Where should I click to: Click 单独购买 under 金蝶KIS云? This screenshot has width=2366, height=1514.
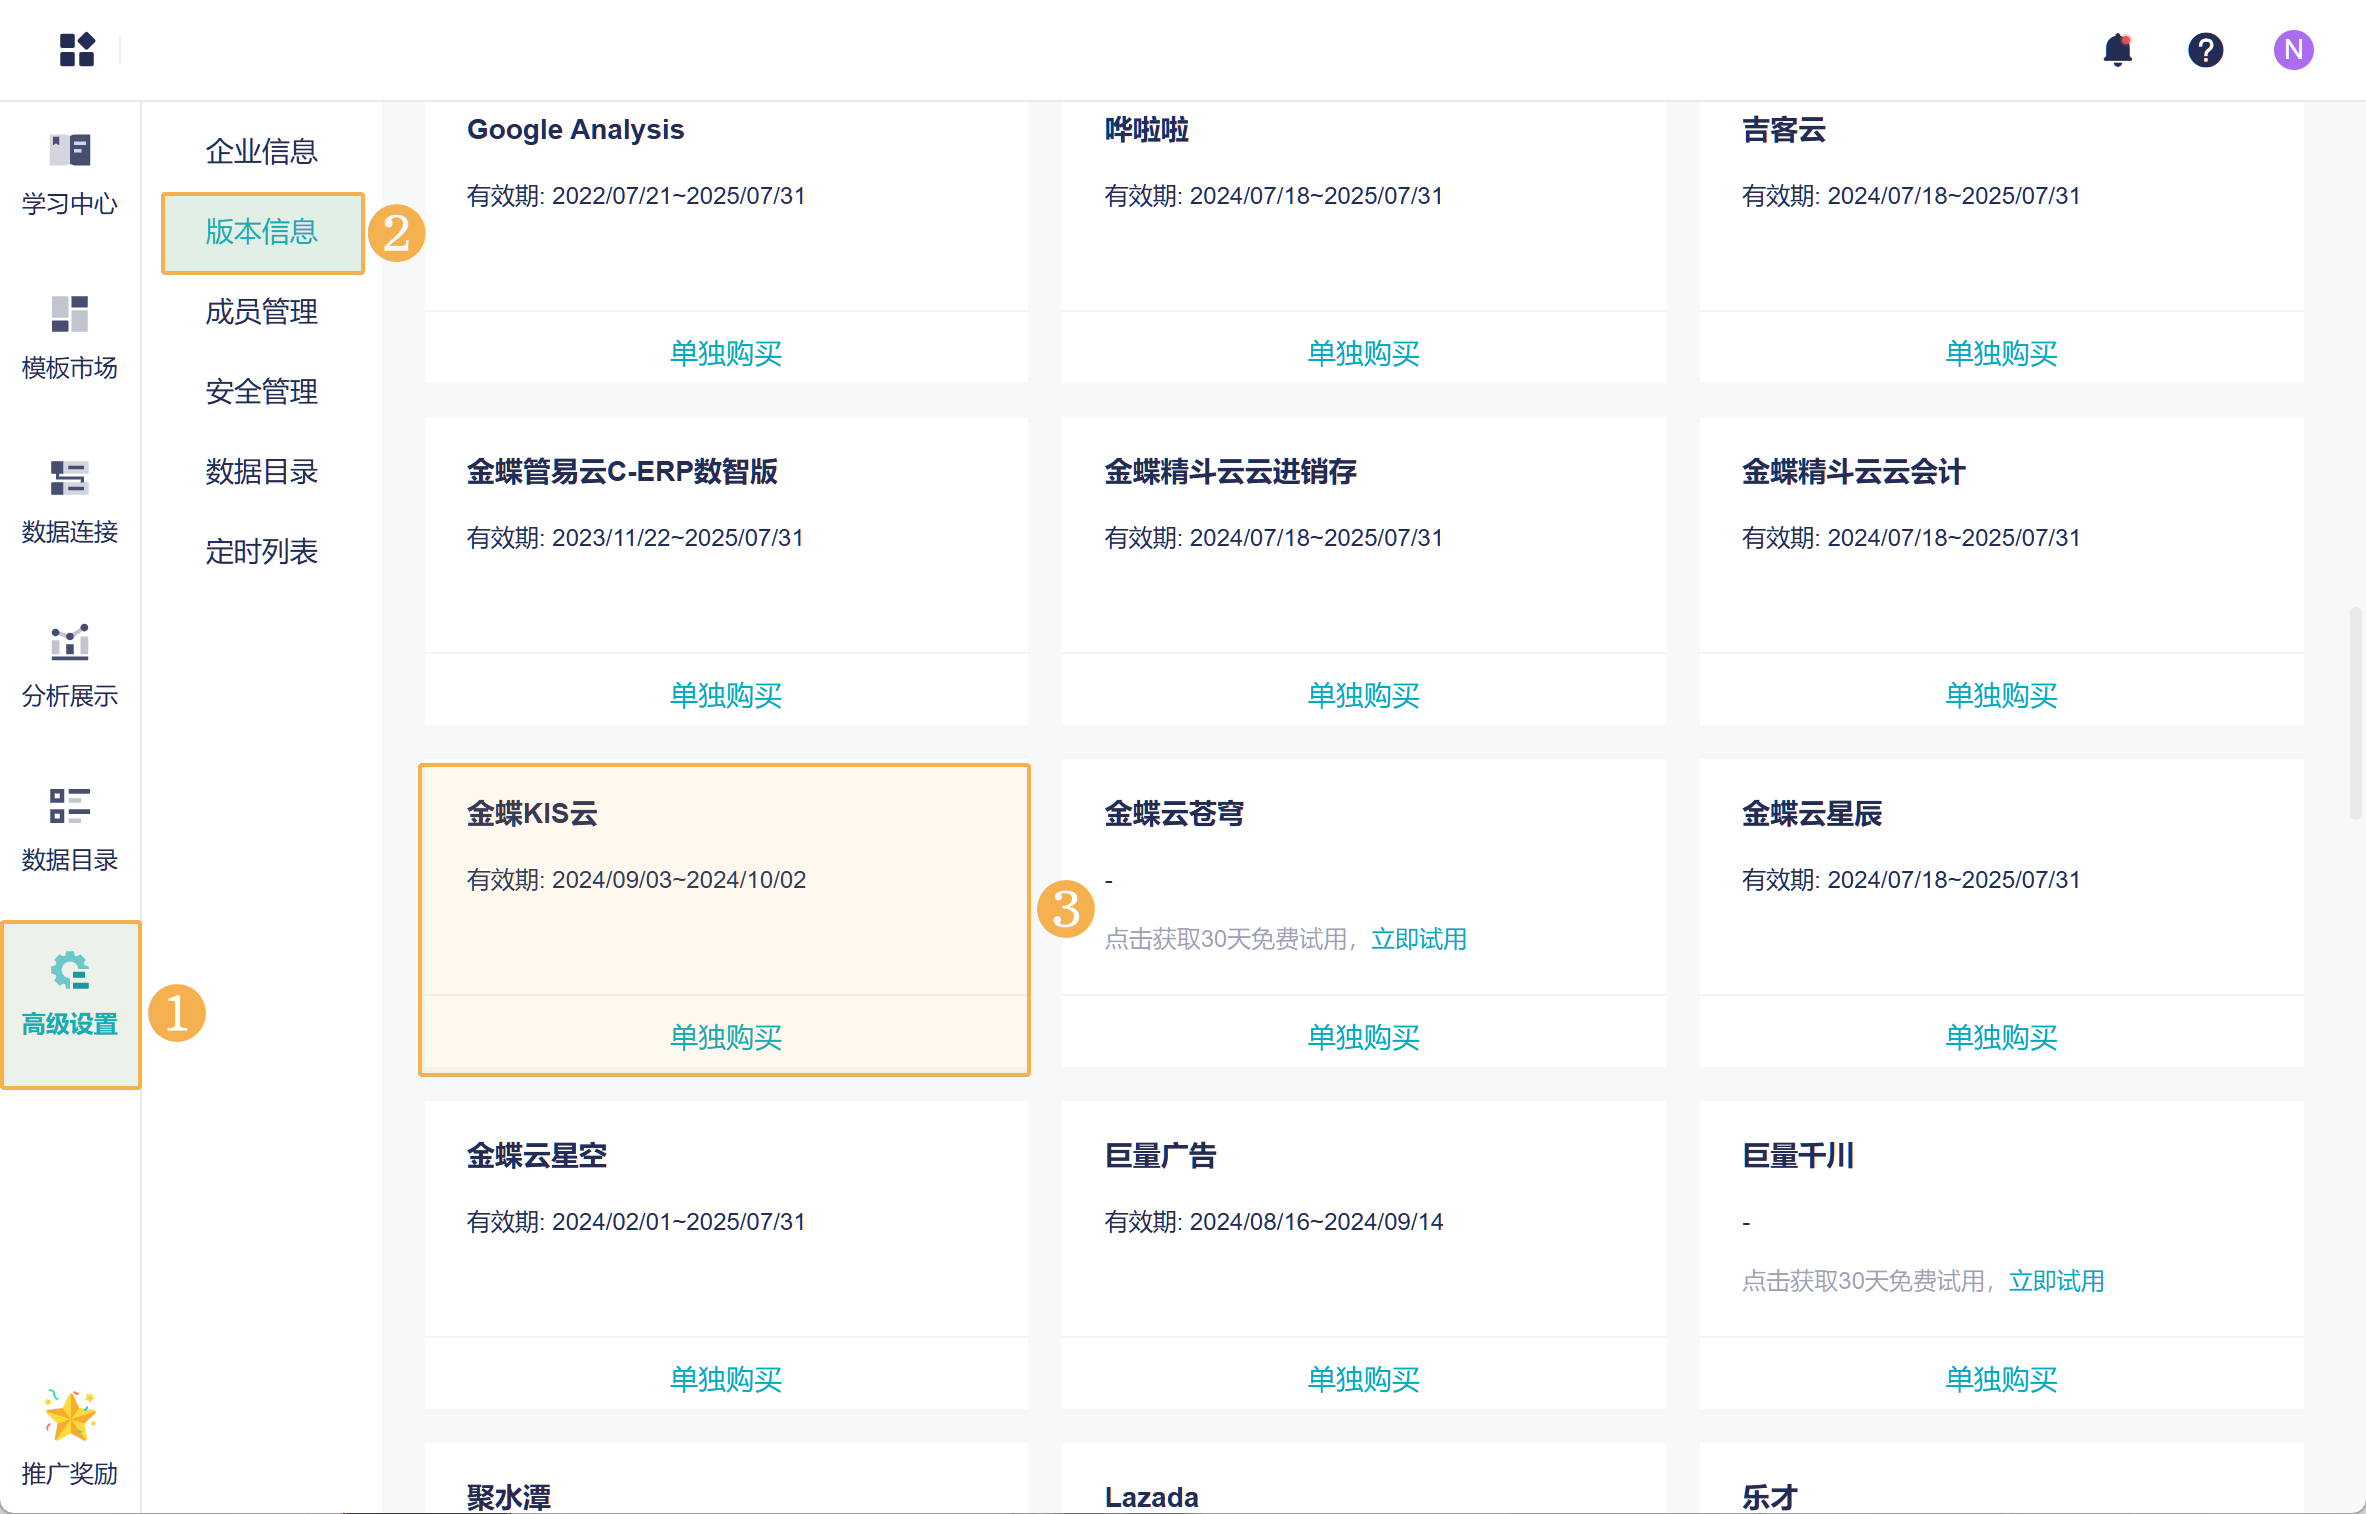(726, 1037)
